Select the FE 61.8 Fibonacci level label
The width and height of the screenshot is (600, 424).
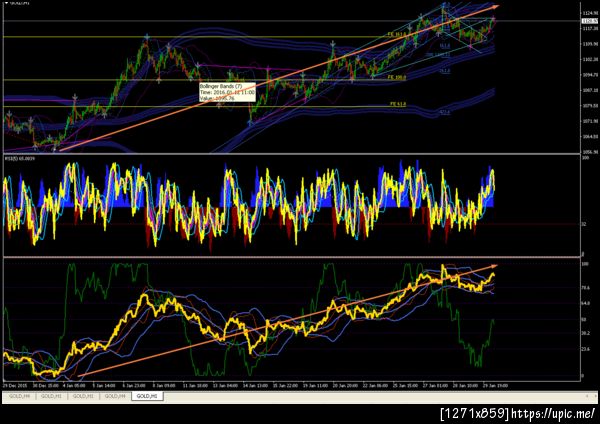[x=398, y=104]
